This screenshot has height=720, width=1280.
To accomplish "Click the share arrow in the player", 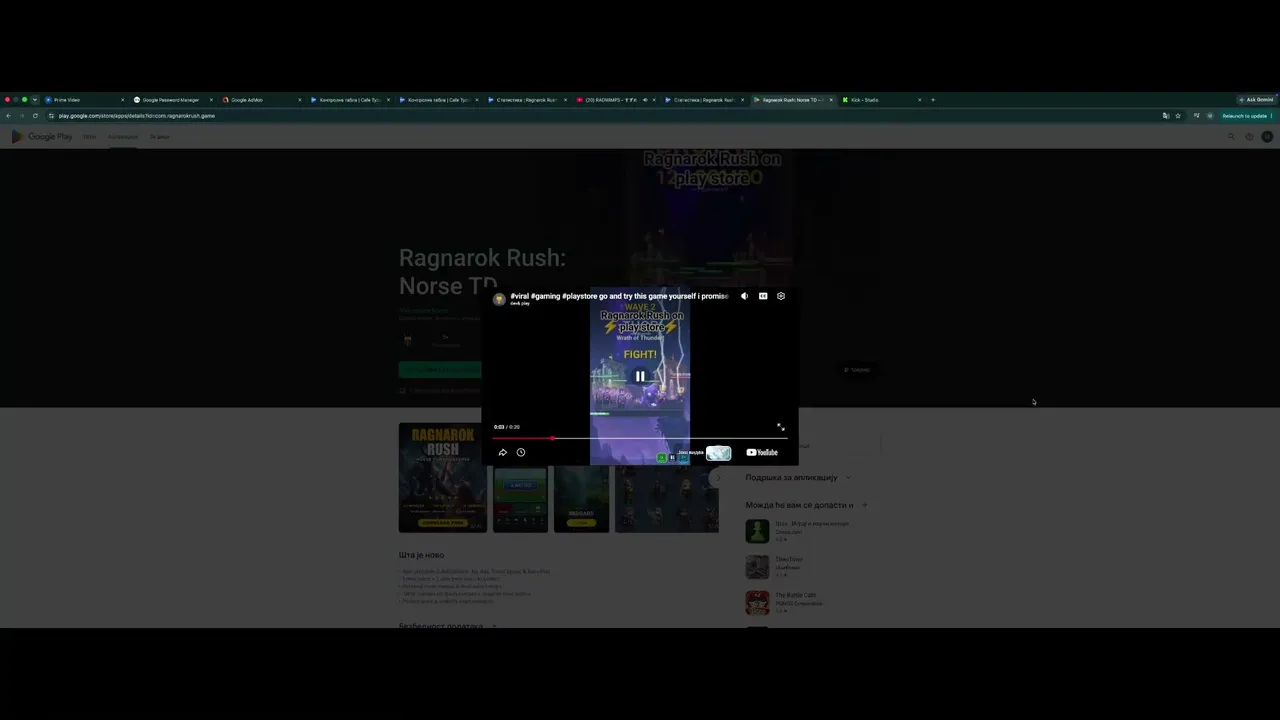I will pyautogui.click(x=503, y=452).
